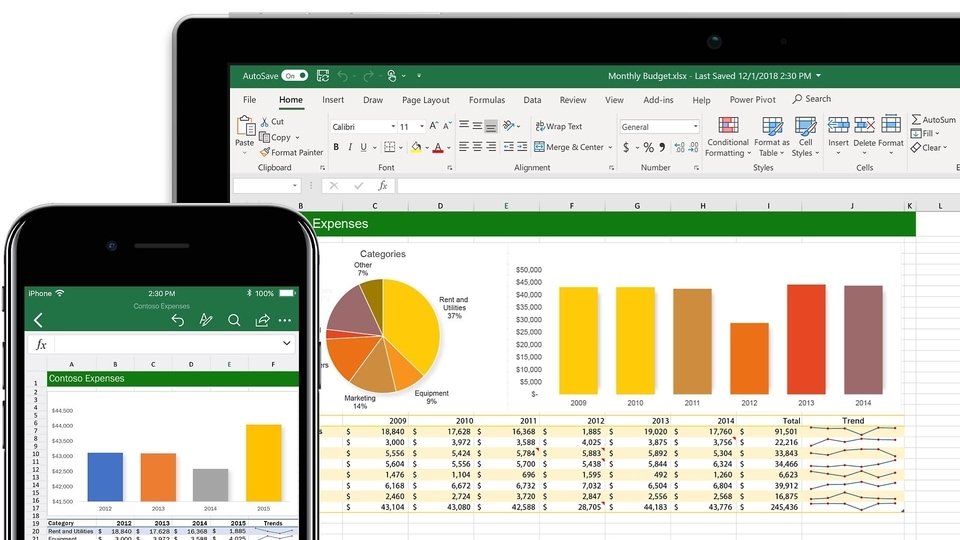
Task: Click the Name Box field
Action: tap(267, 186)
